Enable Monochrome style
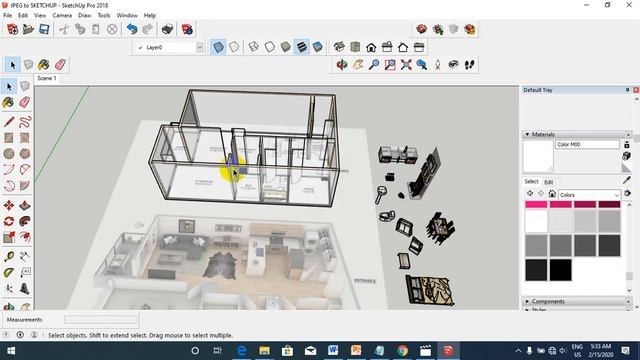Viewport: 640px width, 360px height. pos(318,47)
